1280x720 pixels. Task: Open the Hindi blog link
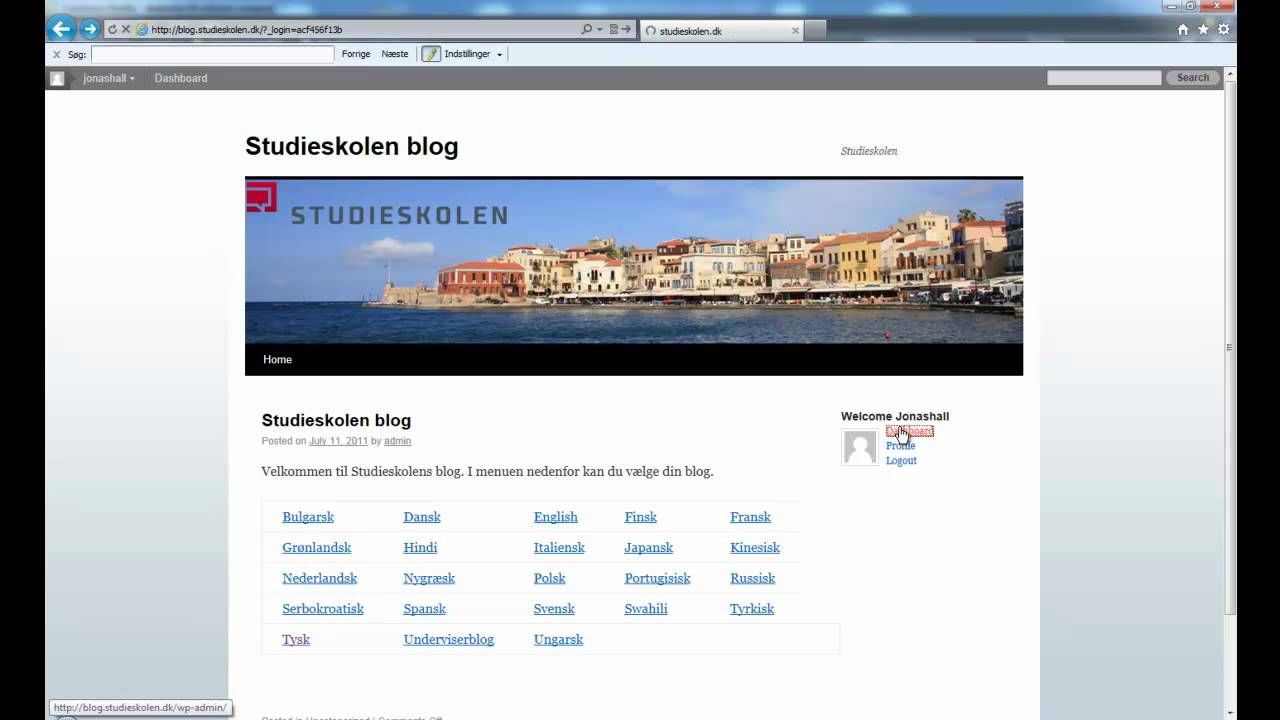[x=420, y=548]
